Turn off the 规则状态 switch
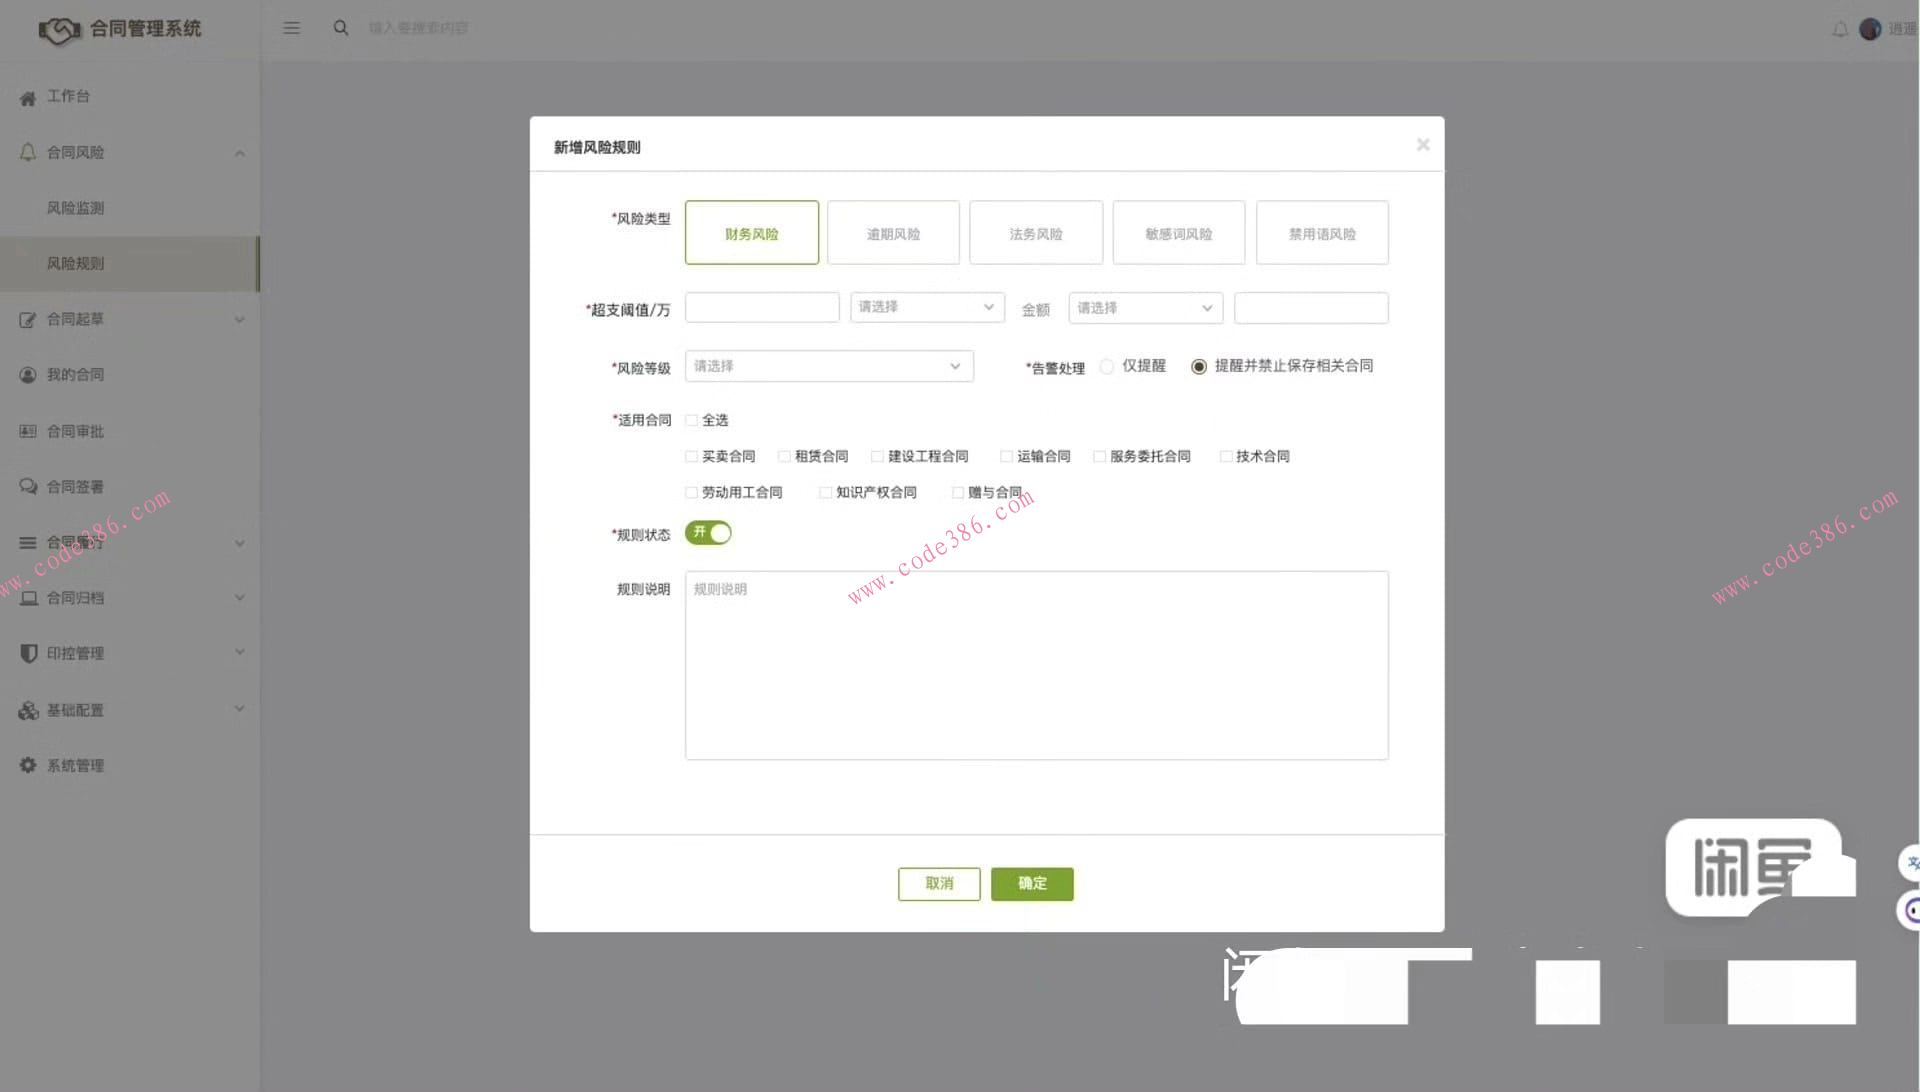The image size is (1920, 1092). click(x=708, y=533)
